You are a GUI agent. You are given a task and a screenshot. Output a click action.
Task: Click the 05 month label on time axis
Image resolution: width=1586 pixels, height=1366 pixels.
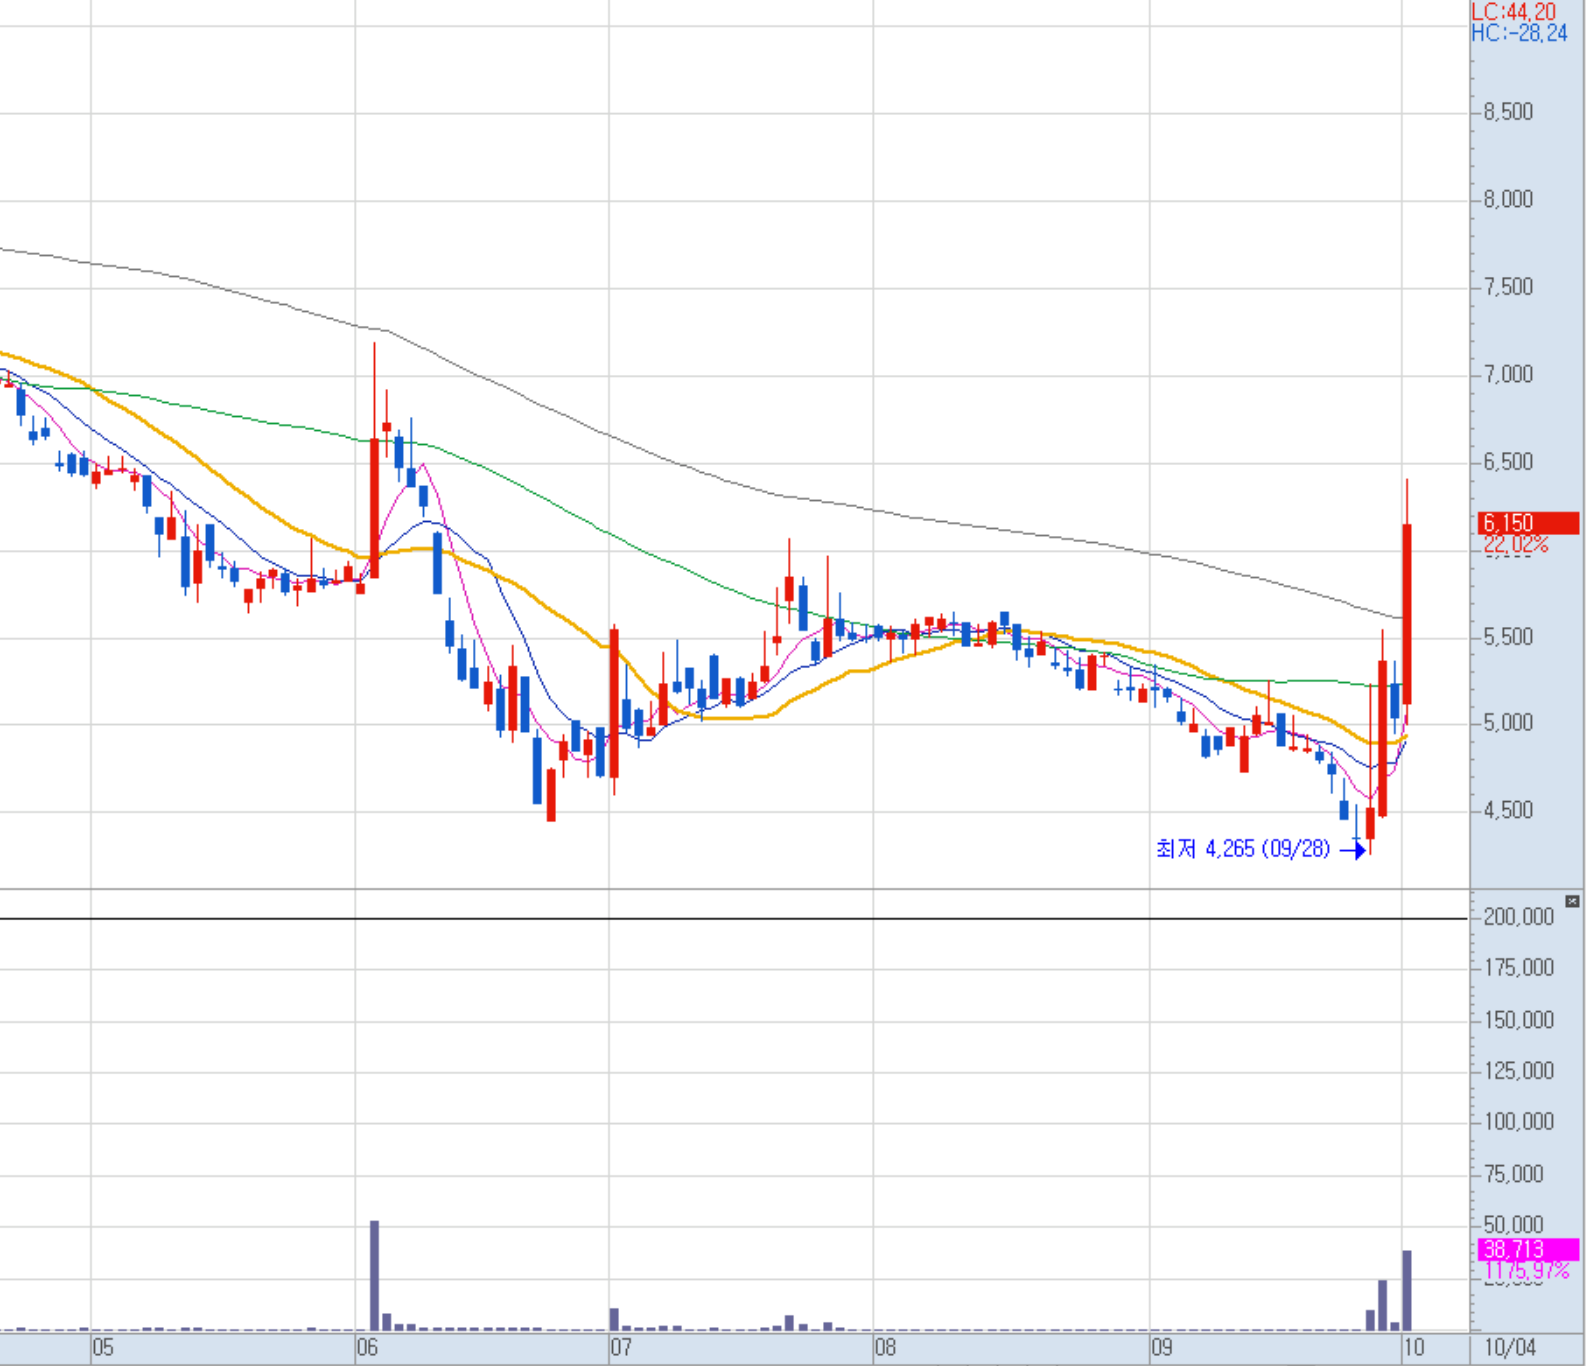point(103,1347)
